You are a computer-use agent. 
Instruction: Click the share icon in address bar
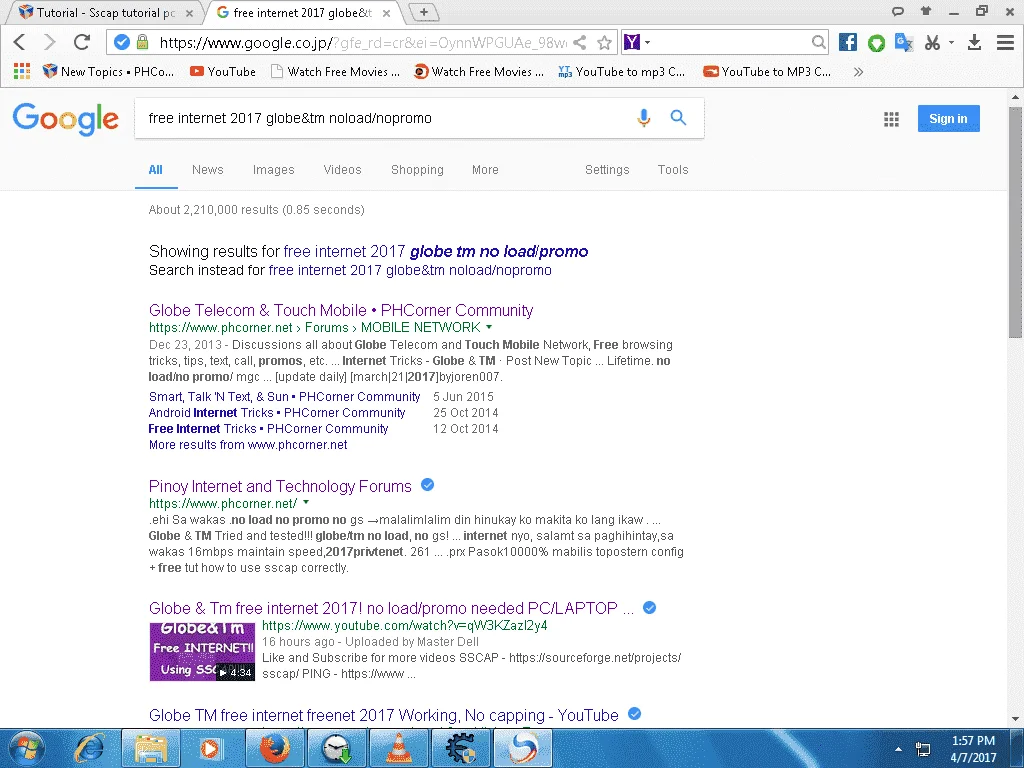(579, 42)
